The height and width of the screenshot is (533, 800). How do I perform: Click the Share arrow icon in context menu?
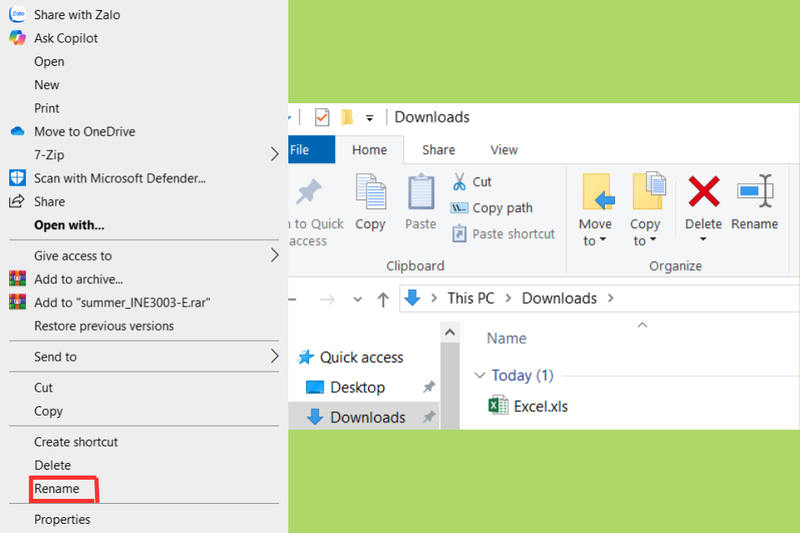click(17, 201)
